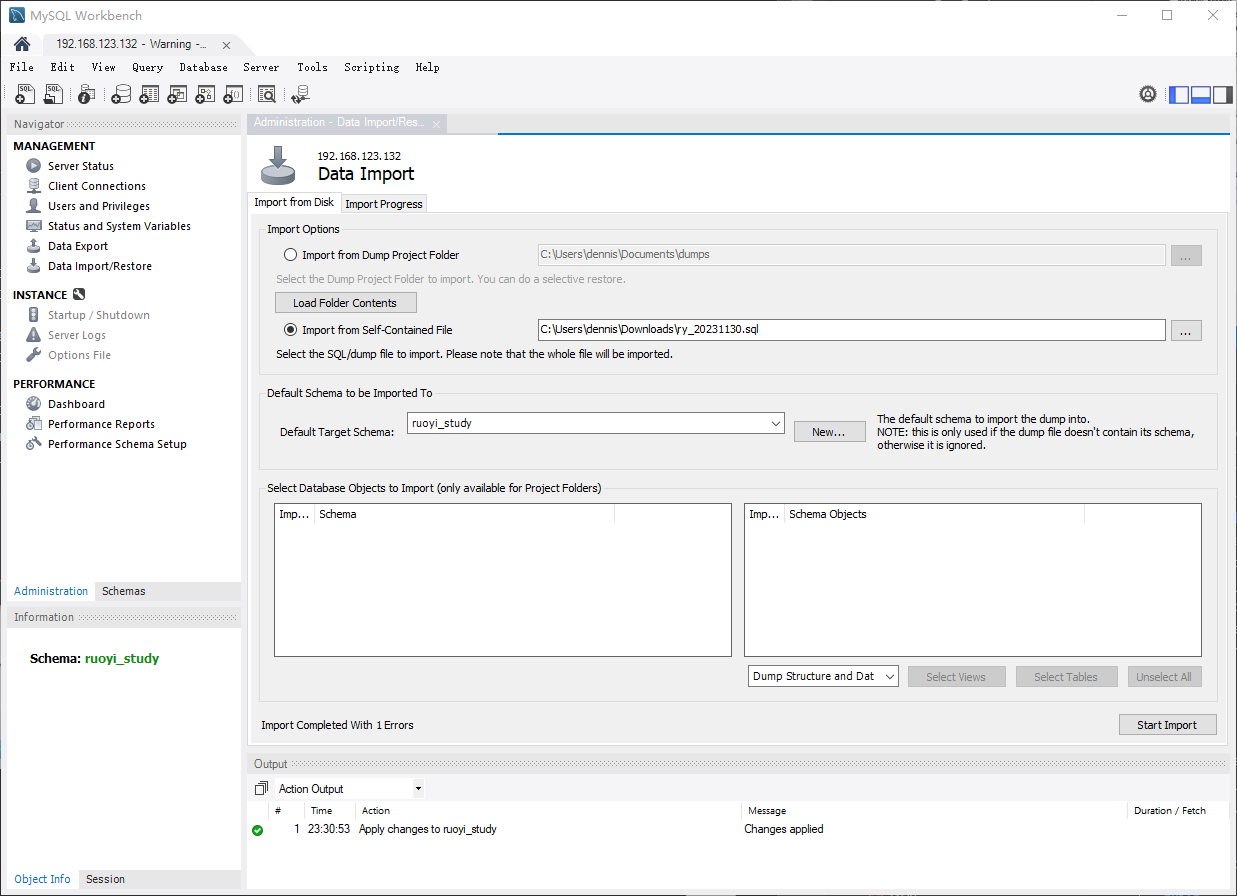Click the reconnect to DBMS toolbar icon
1237x896 pixels.
coord(300,94)
